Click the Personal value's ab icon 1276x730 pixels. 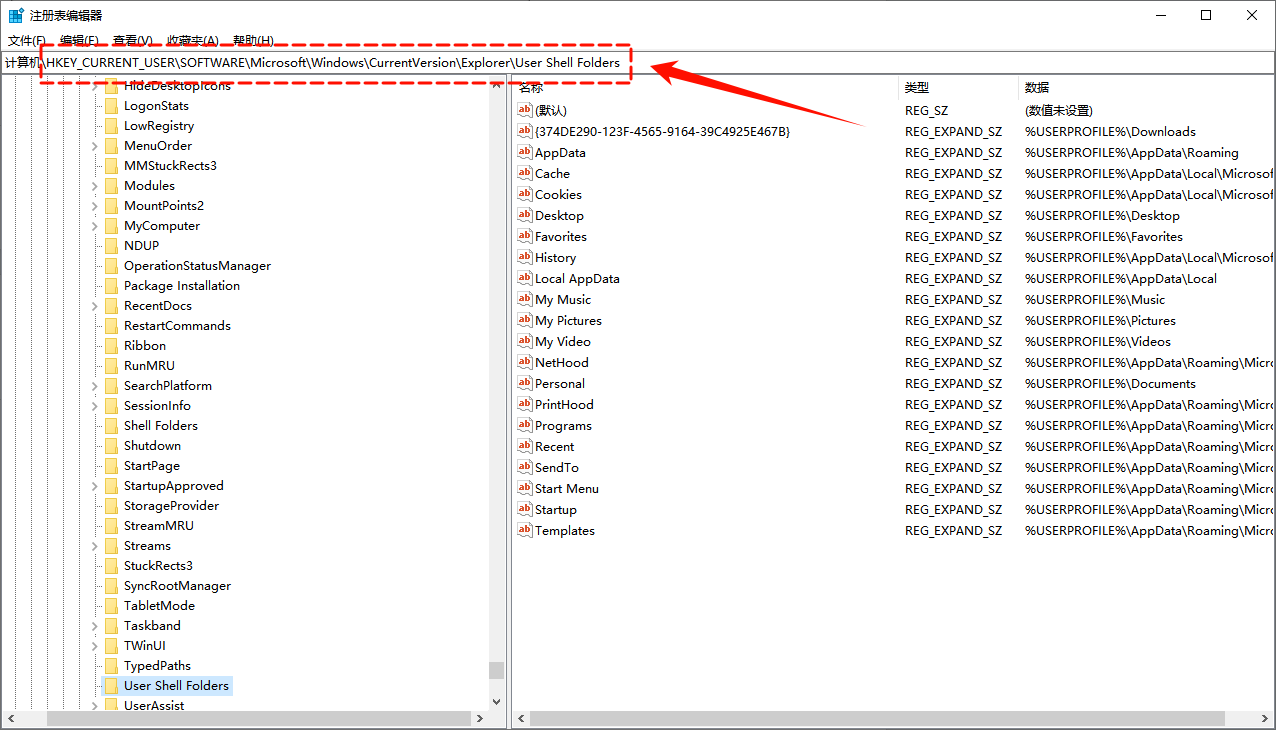point(524,383)
